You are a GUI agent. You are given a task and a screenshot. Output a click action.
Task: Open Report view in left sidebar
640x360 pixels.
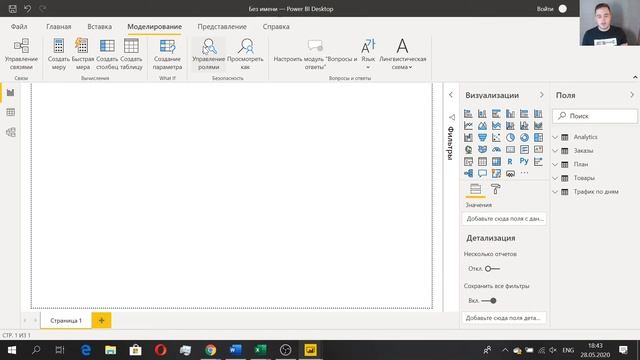(11, 93)
